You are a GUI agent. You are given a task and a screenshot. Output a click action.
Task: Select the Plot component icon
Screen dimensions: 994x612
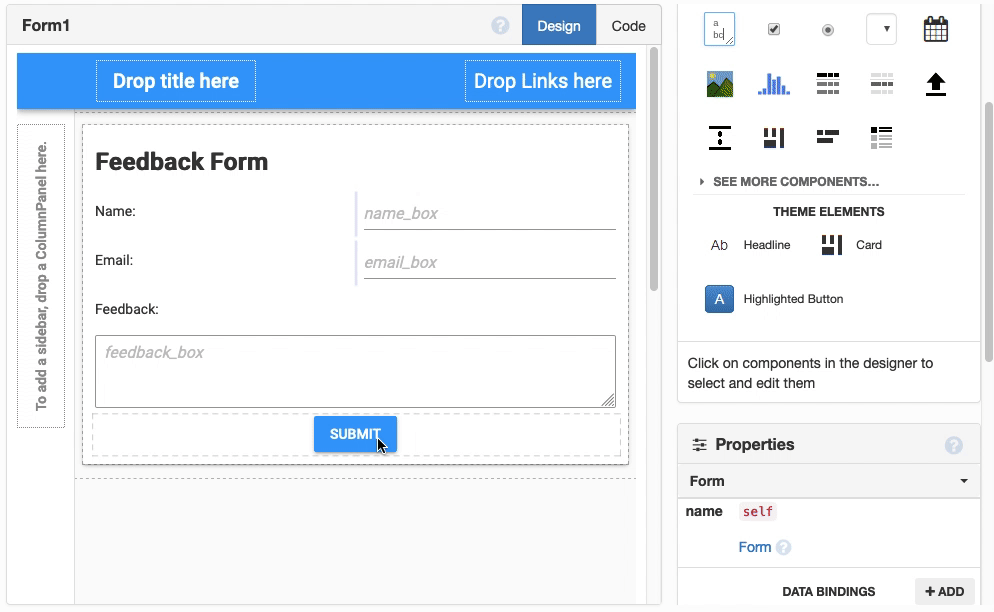point(773,83)
